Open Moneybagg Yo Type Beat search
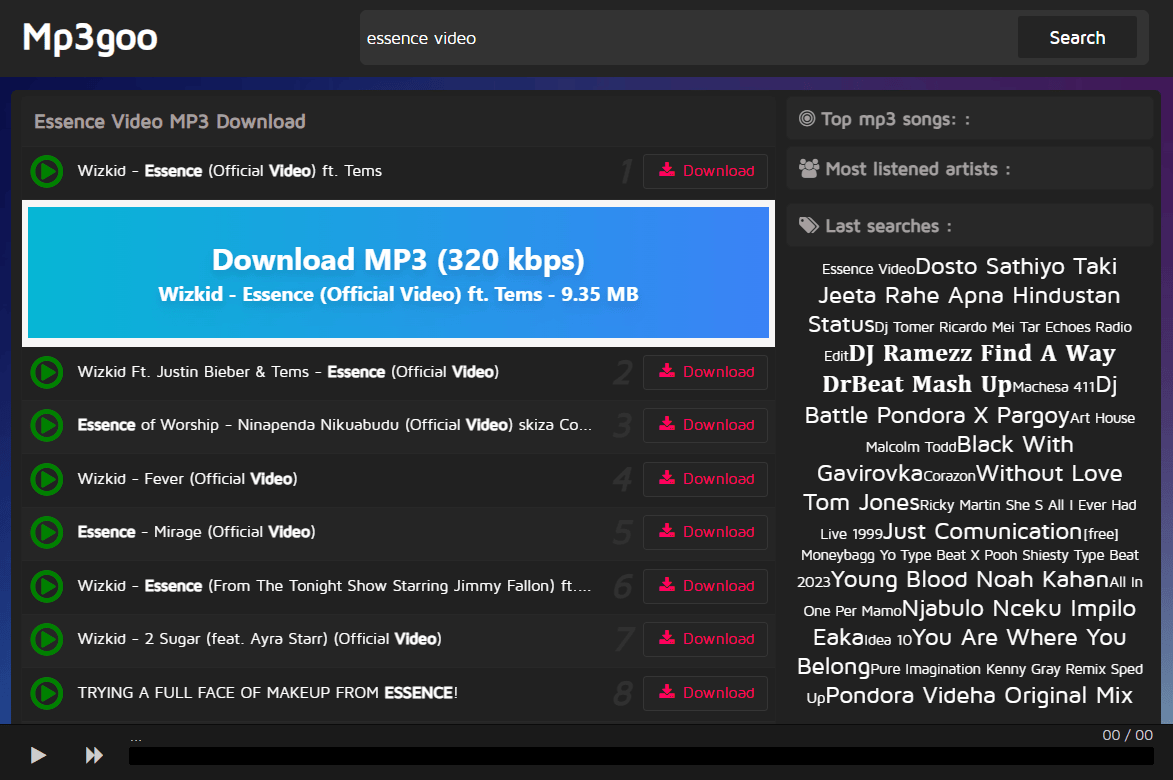This screenshot has width=1173, height=780. pyautogui.click(x=970, y=556)
